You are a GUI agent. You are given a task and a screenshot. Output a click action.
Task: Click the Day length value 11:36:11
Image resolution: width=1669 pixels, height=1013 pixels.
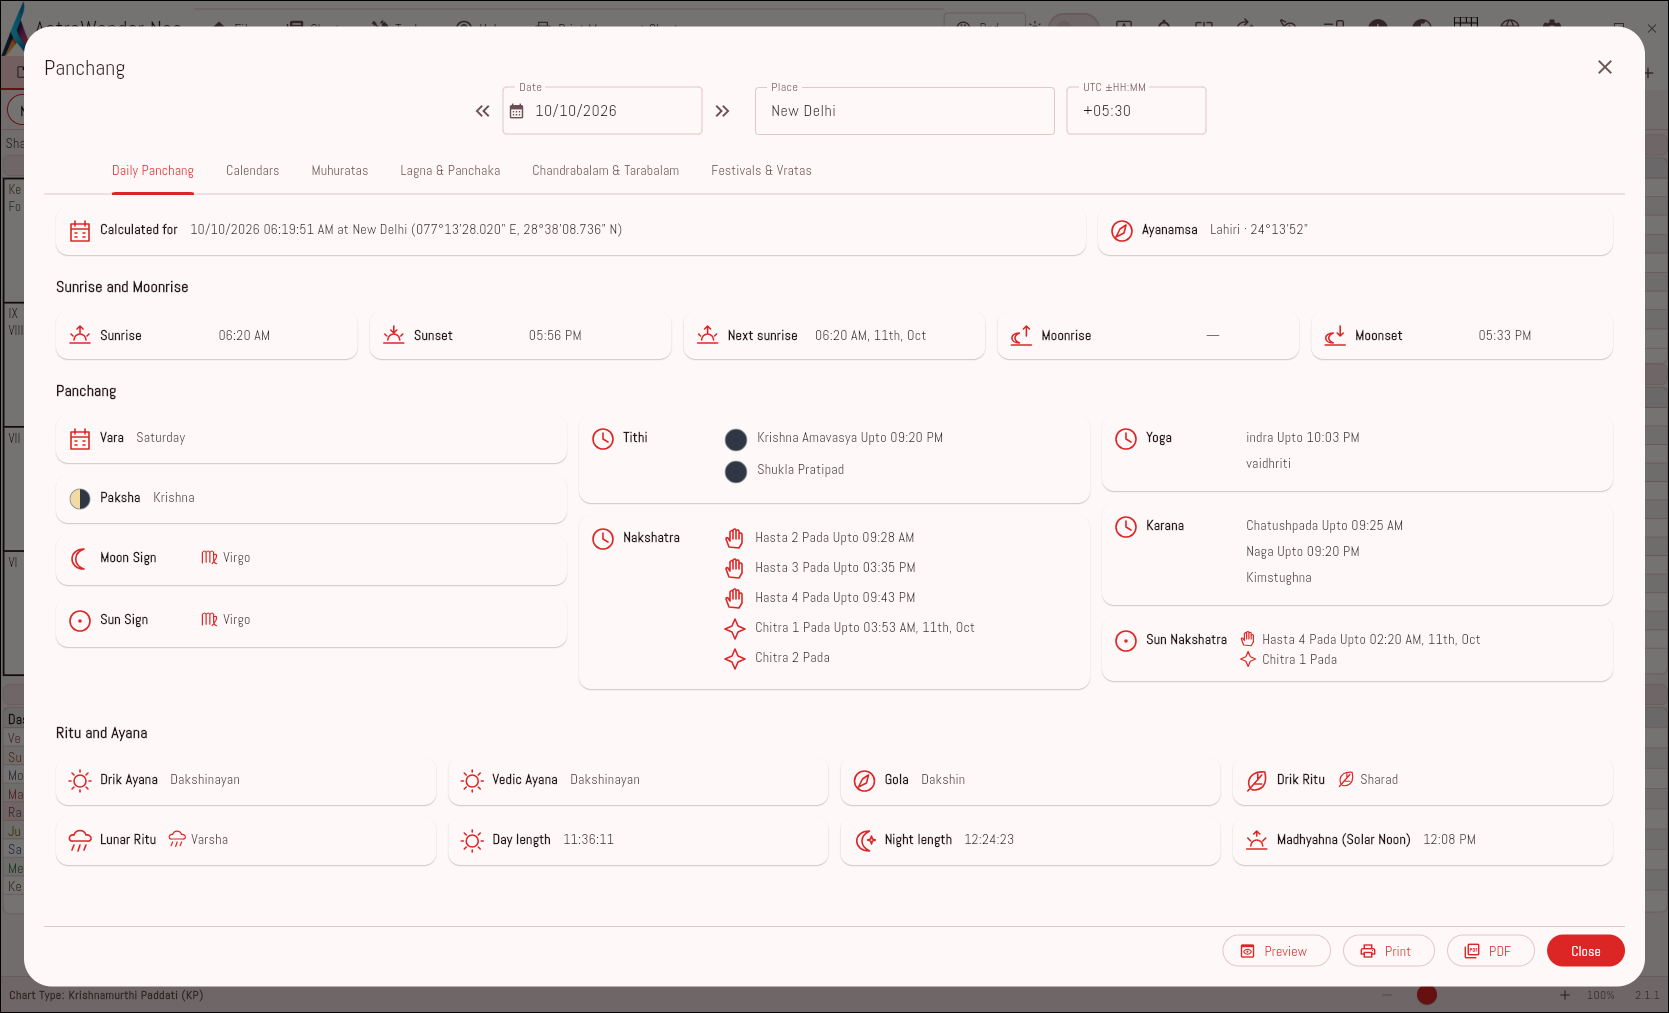[x=588, y=840]
